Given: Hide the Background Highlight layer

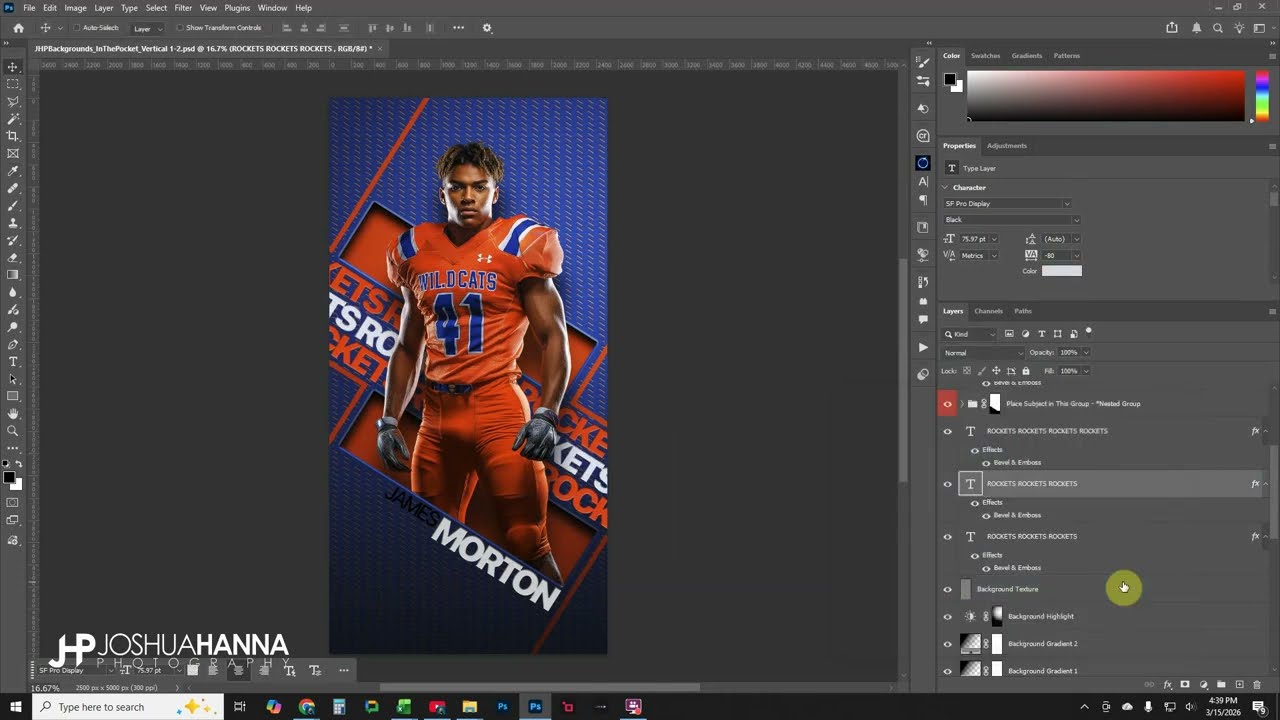Looking at the screenshot, I should pos(948,616).
